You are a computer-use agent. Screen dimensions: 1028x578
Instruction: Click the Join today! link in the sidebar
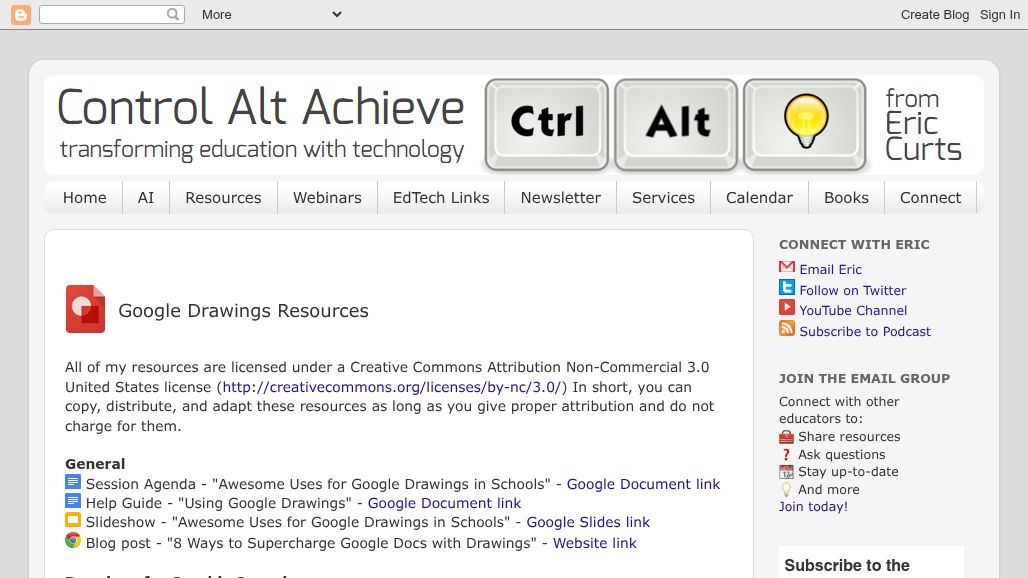(x=812, y=506)
